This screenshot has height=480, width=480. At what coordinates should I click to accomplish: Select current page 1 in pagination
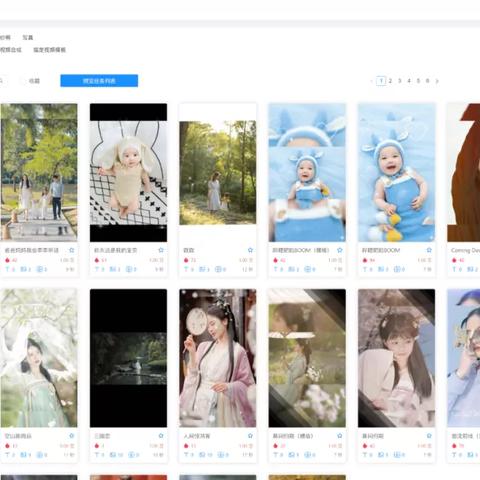point(381,81)
